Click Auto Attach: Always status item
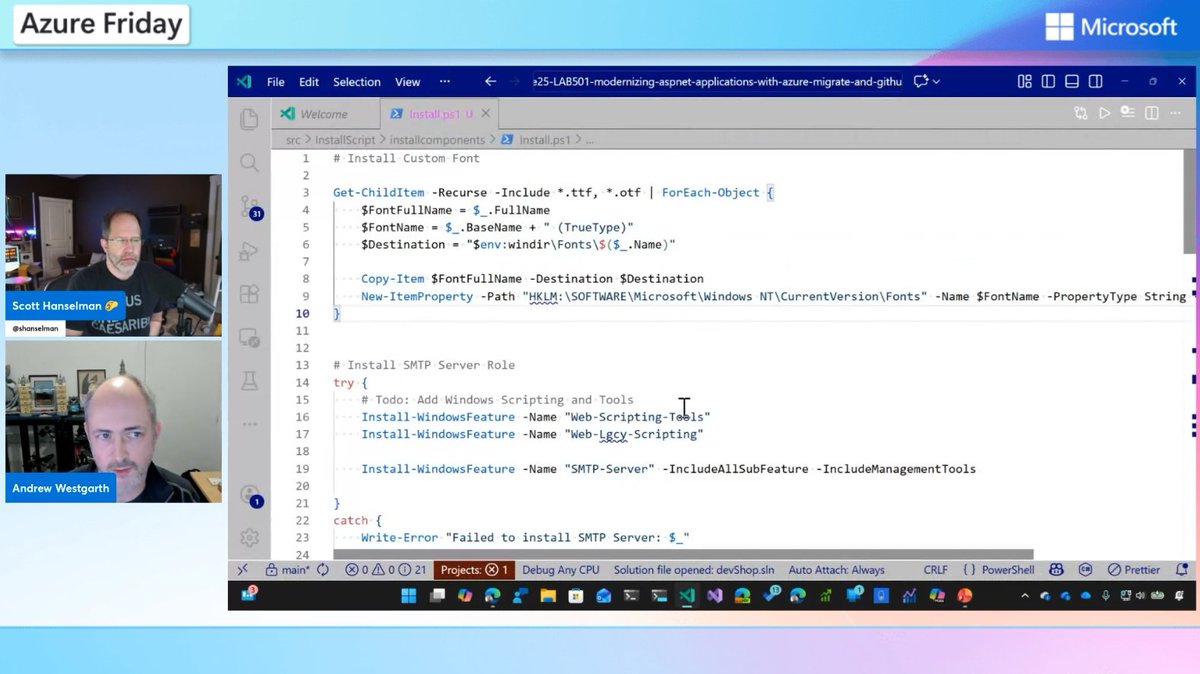Image resolution: width=1200 pixels, height=674 pixels. (x=836, y=570)
